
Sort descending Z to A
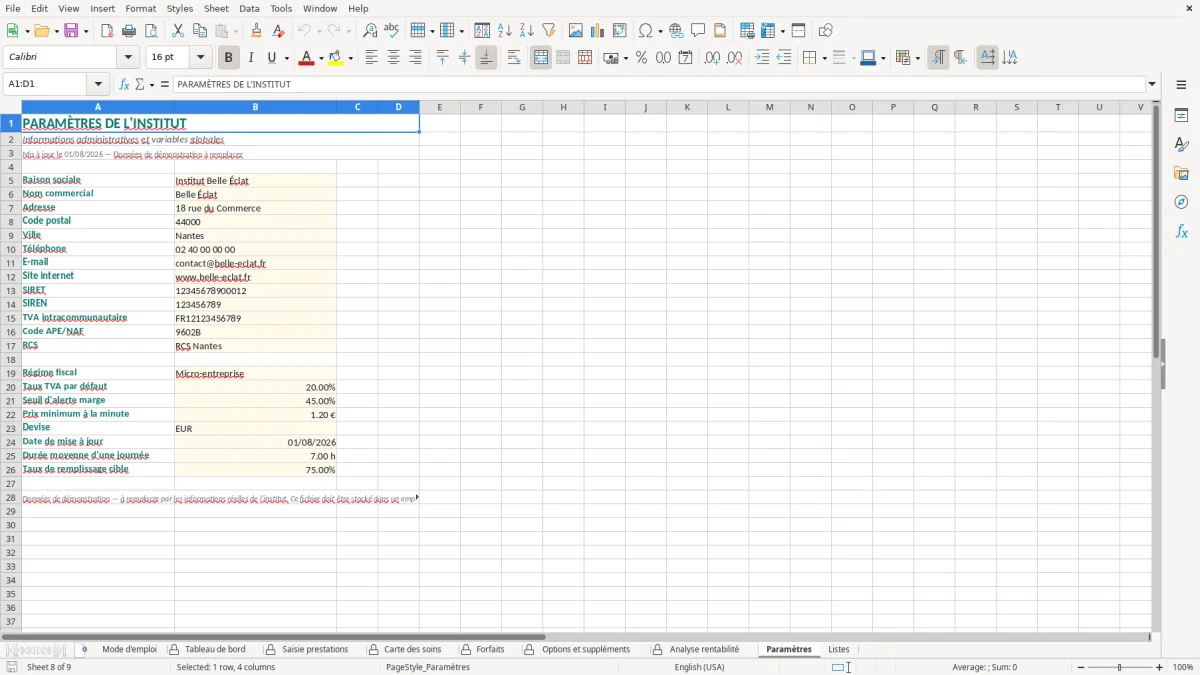pyautogui.click(x=527, y=31)
